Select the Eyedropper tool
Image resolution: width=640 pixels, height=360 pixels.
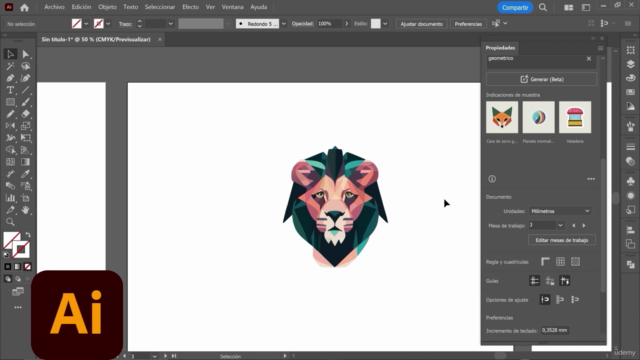tap(26, 174)
